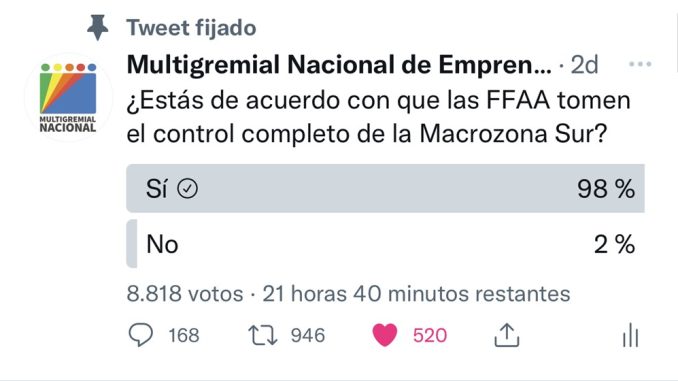Click the 98 % result bar

click(385, 189)
